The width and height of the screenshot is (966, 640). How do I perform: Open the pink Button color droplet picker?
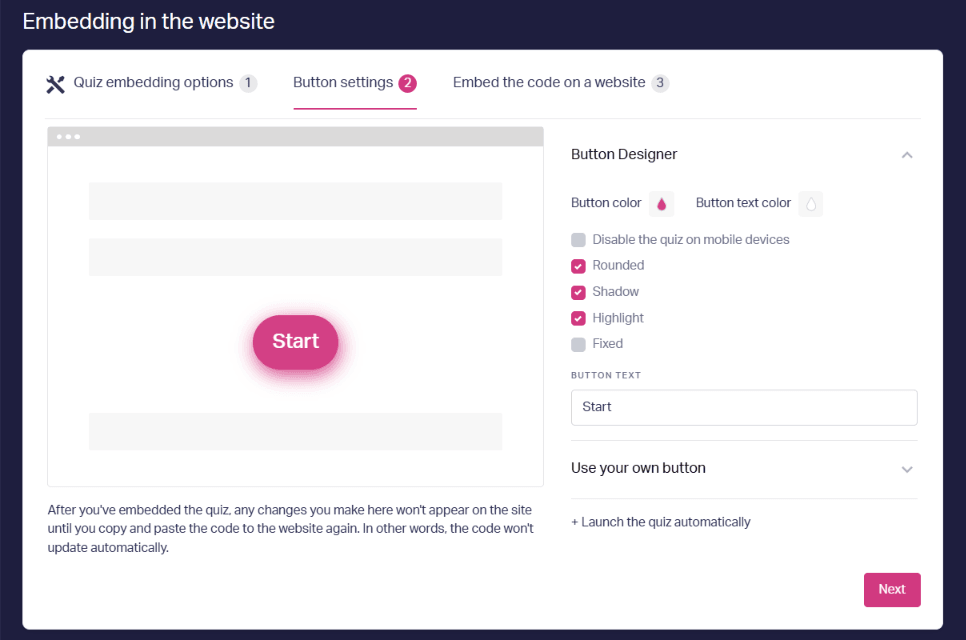661,204
